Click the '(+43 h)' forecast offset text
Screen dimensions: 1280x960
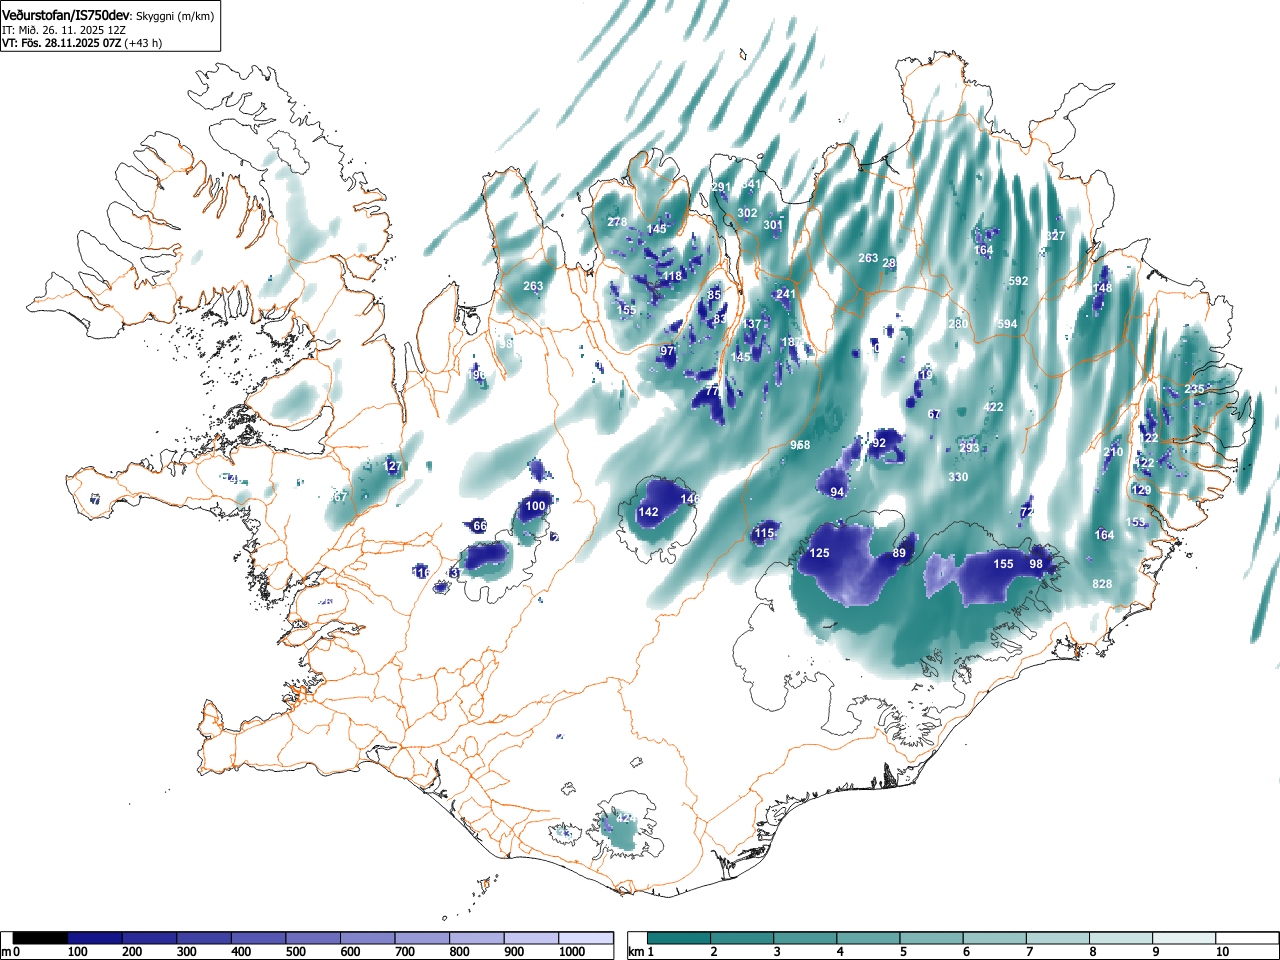(x=143, y=43)
